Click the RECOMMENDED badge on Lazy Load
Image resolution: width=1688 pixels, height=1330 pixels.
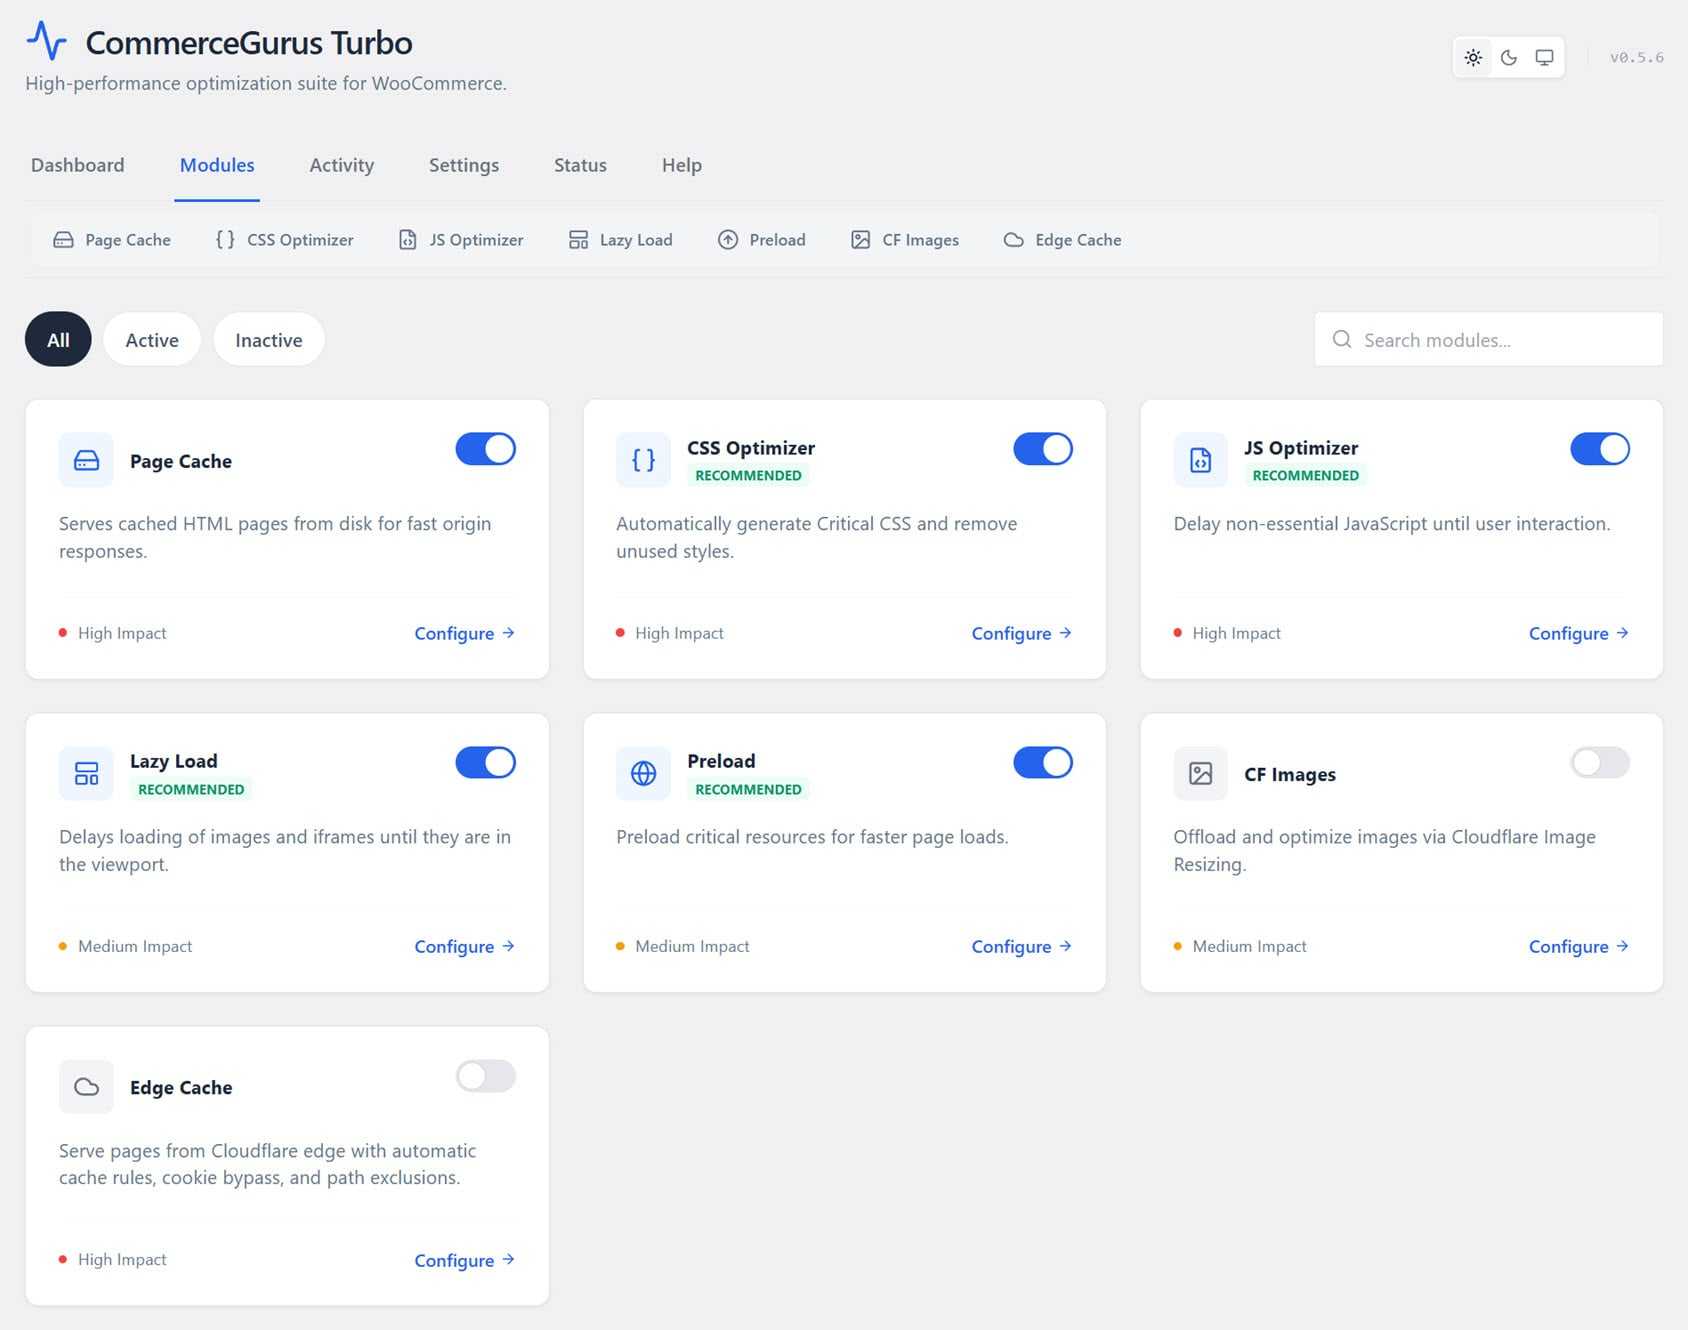(191, 789)
